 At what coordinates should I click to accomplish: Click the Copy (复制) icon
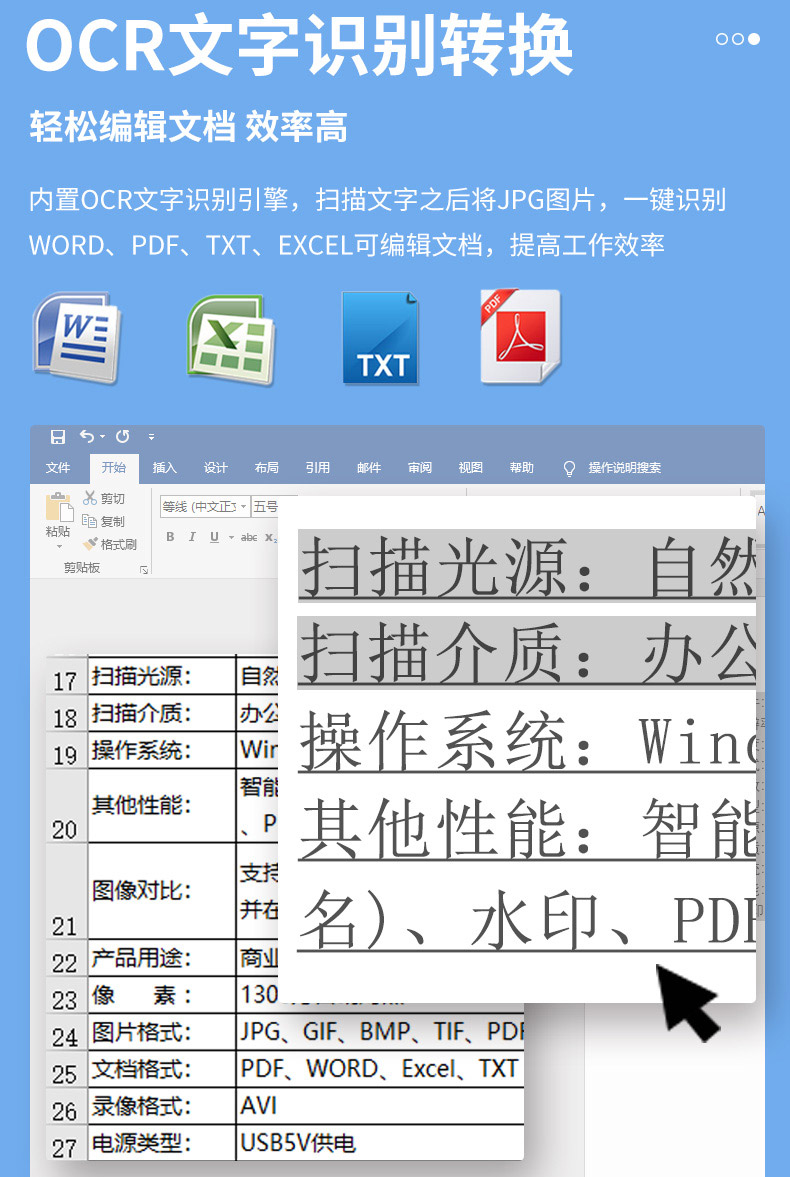click(x=90, y=521)
